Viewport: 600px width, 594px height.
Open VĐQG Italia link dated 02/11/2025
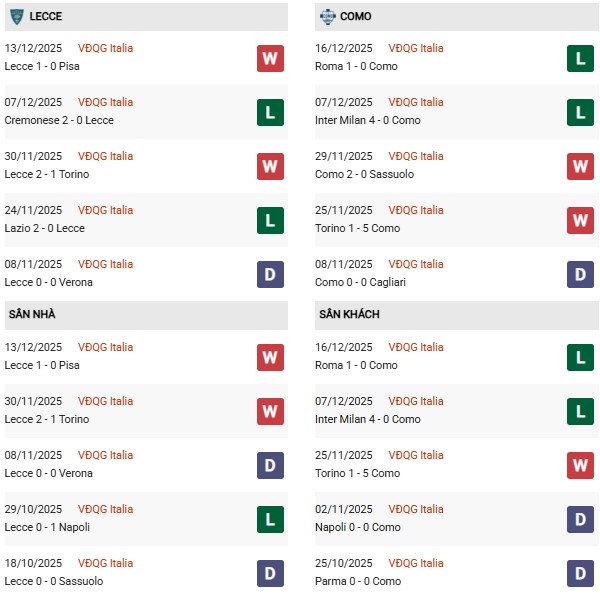[416, 509]
